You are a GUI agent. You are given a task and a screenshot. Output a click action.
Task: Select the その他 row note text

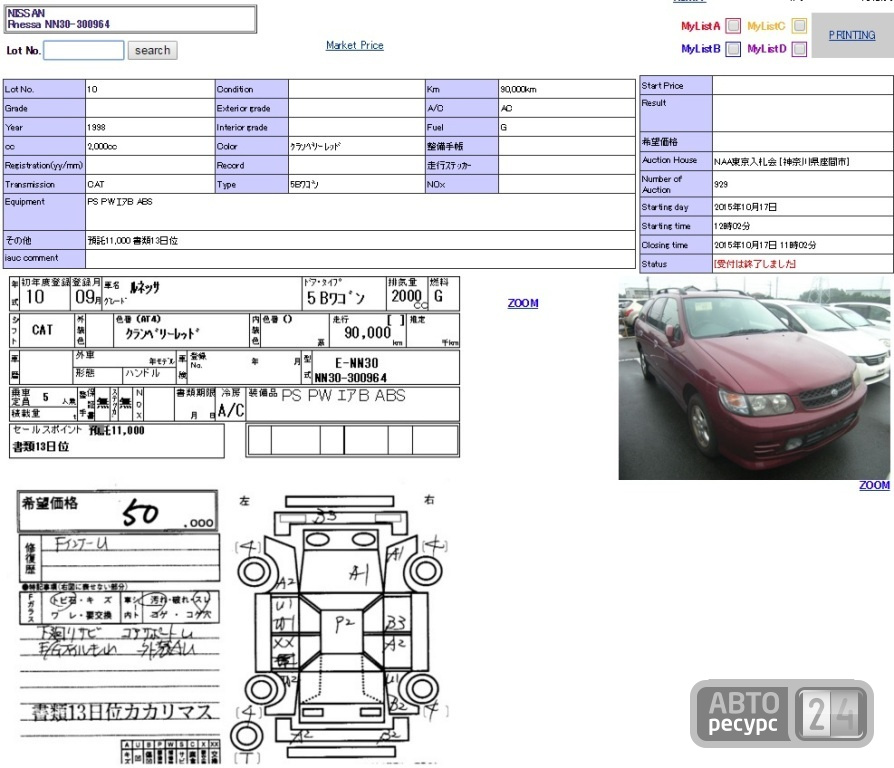[132, 241]
